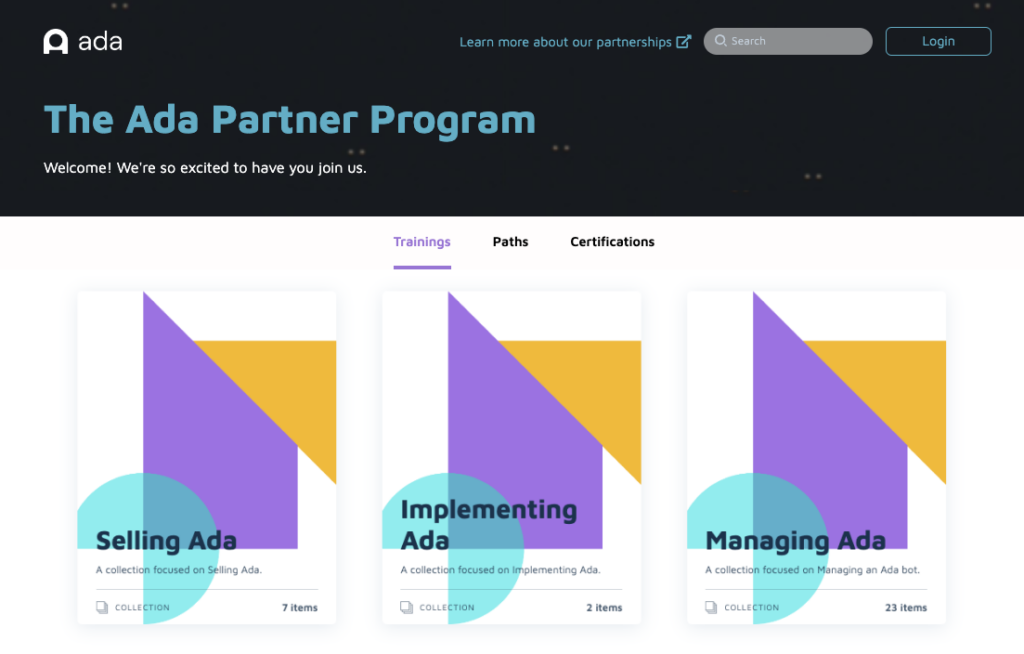Open Learn more about our partnerships link

575,42
